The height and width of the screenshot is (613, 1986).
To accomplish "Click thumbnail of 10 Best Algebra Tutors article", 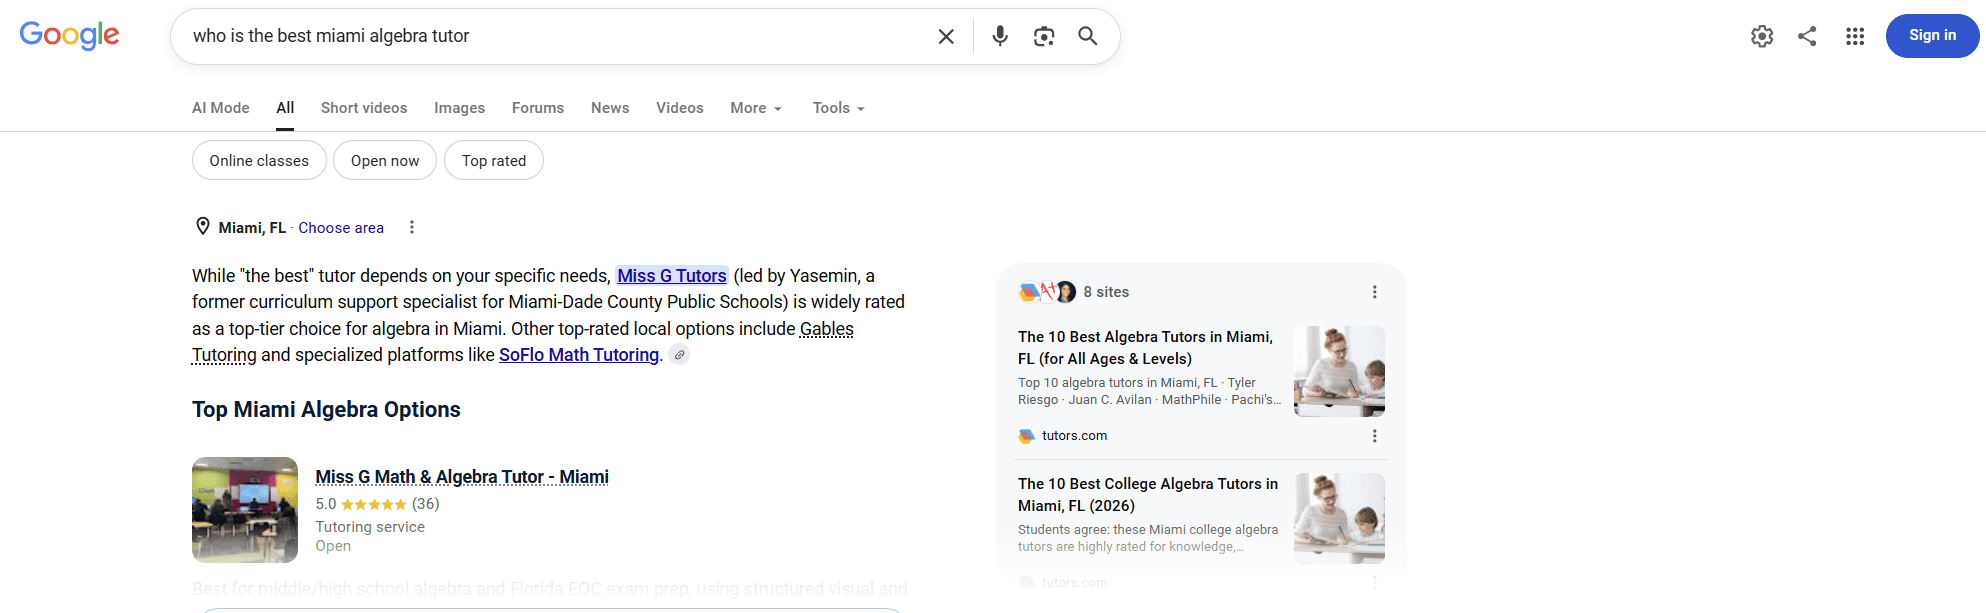I will click(1339, 371).
